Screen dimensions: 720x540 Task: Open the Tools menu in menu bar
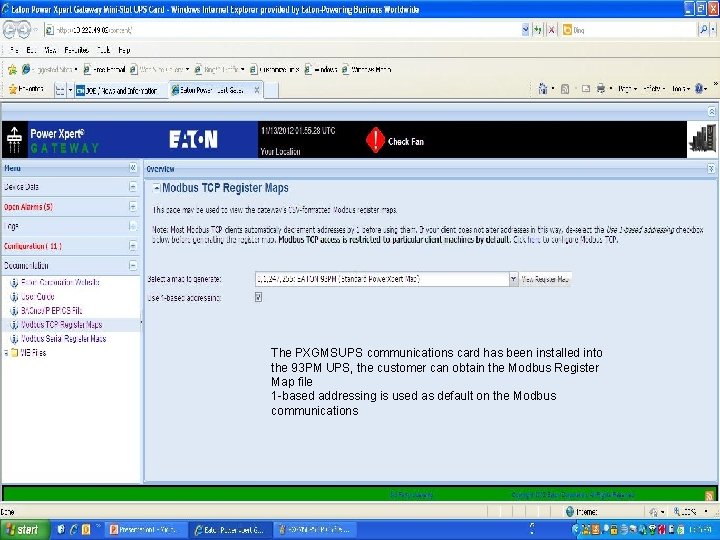(103, 50)
